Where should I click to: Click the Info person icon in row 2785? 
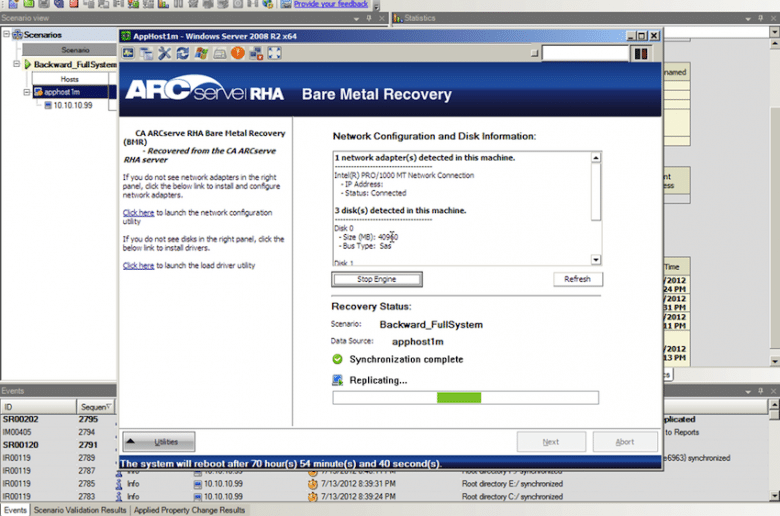pos(119,483)
